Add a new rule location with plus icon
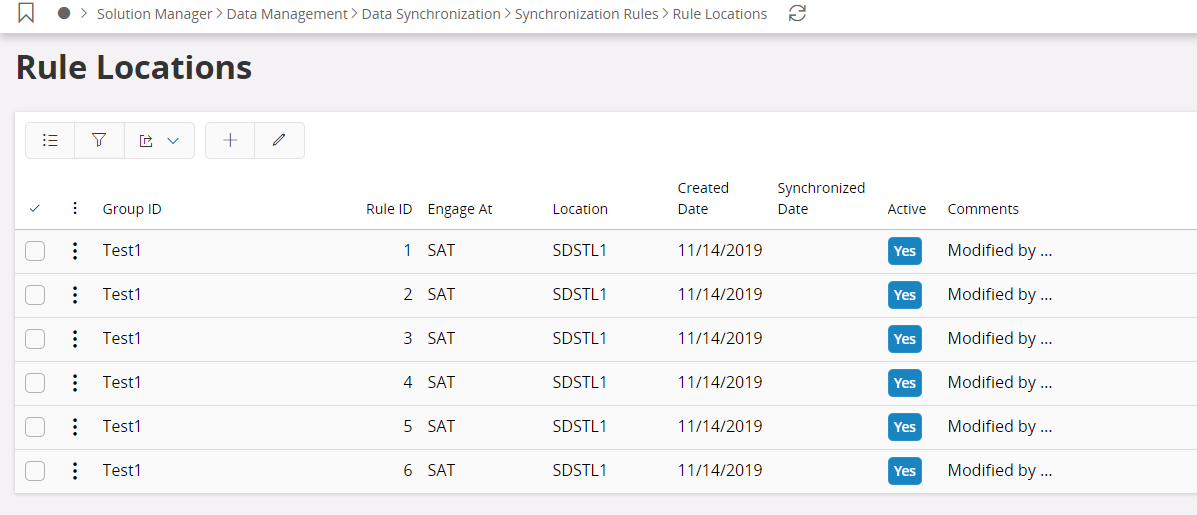Screen dimensions: 1197x515 (230, 141)
